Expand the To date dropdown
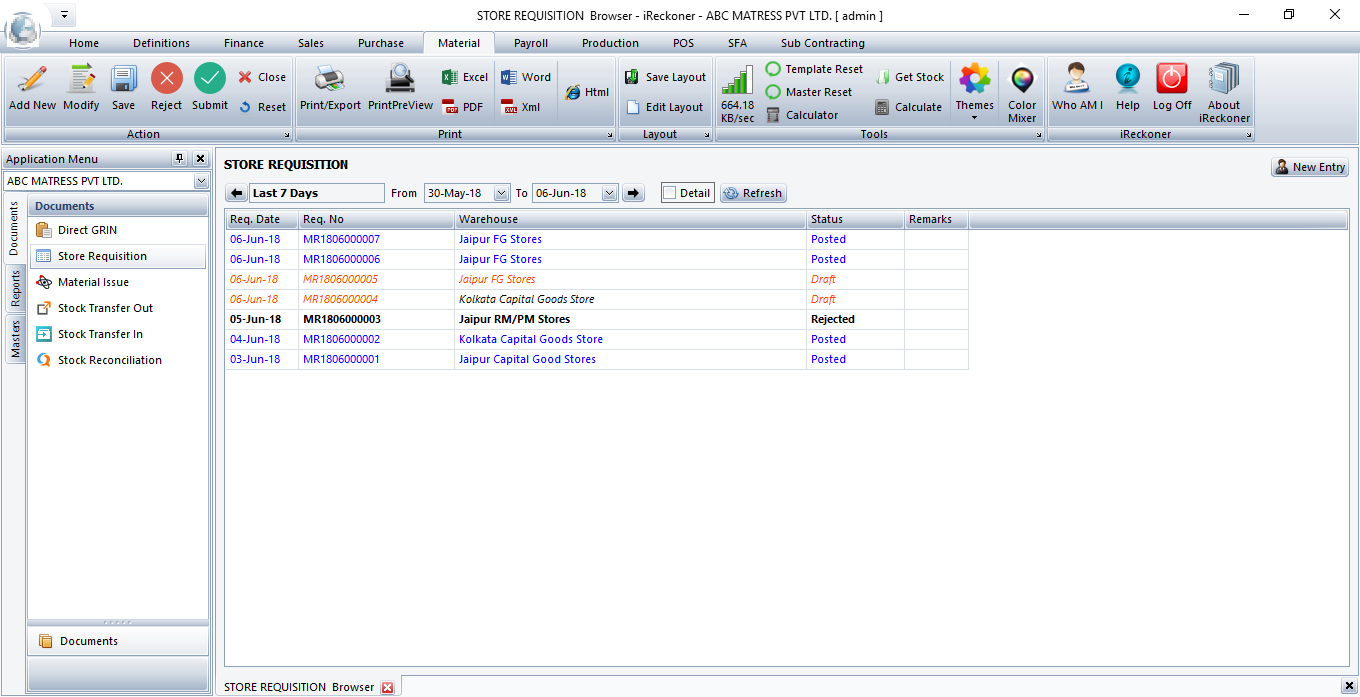Screen dimensions: 1360x697 tap(609, 193)
